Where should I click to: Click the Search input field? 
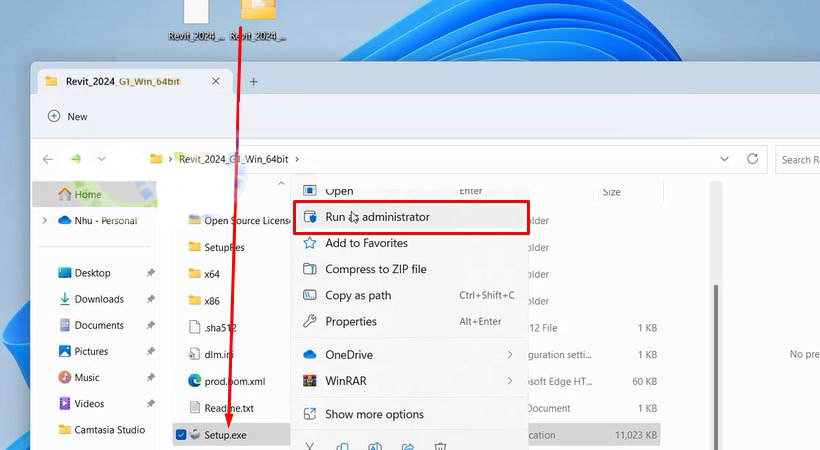coord(798,160)
